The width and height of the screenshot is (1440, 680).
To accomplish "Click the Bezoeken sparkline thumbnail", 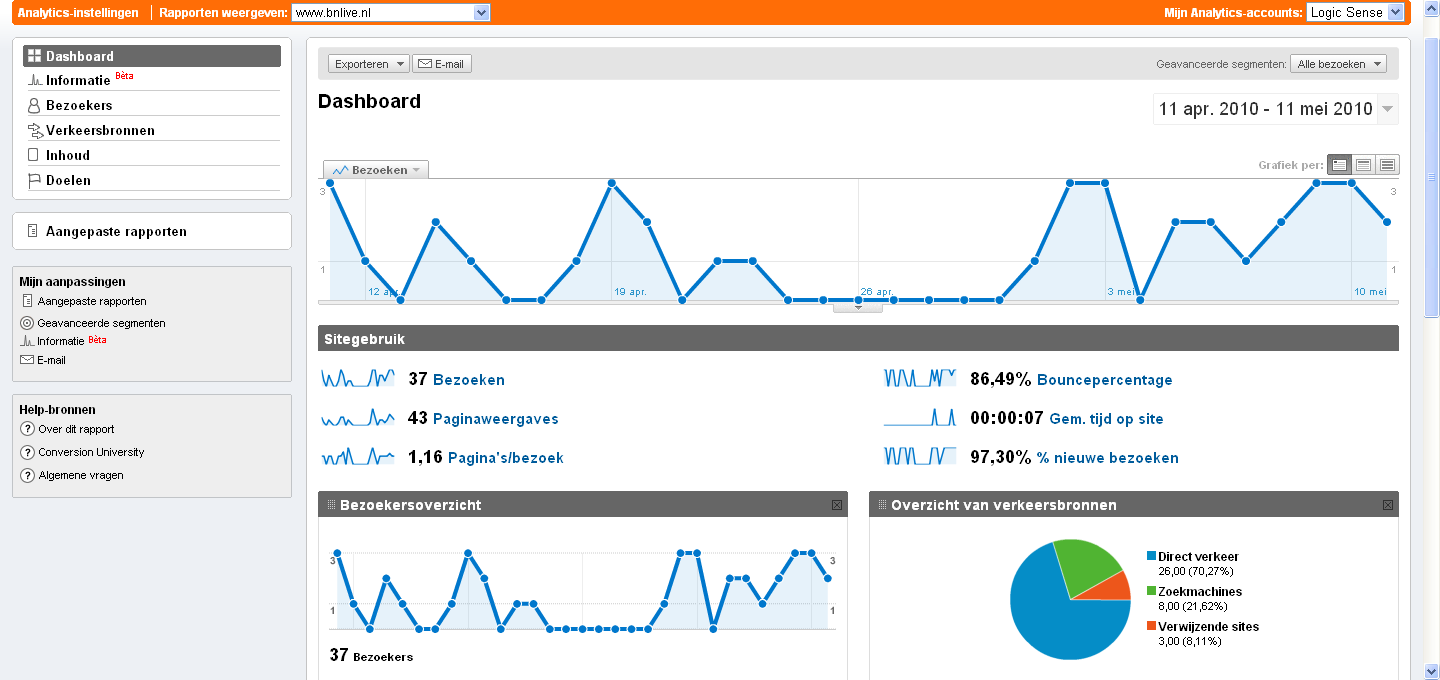I will pos(358,378).
